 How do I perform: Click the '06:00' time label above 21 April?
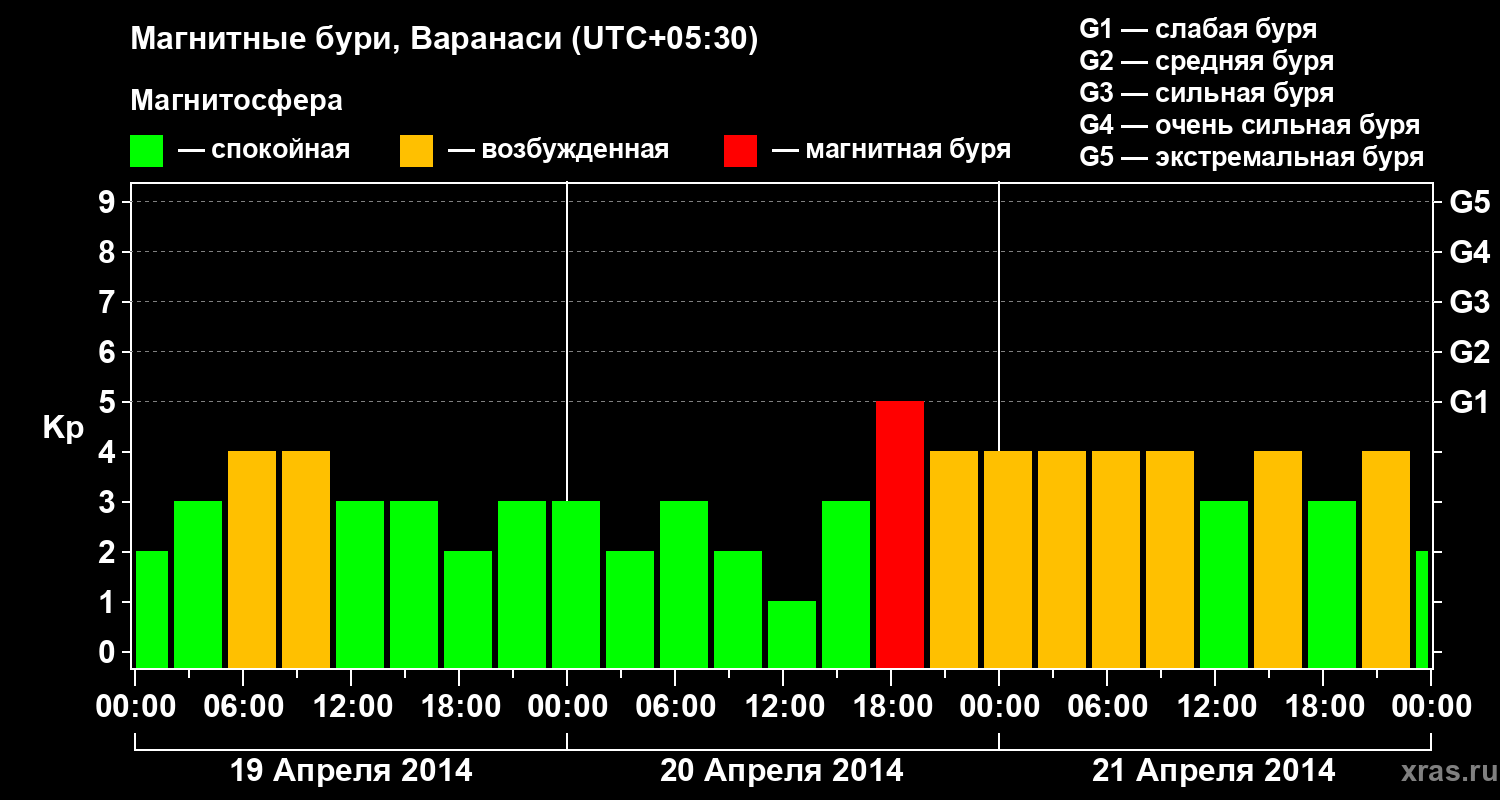coord(1108,706)
